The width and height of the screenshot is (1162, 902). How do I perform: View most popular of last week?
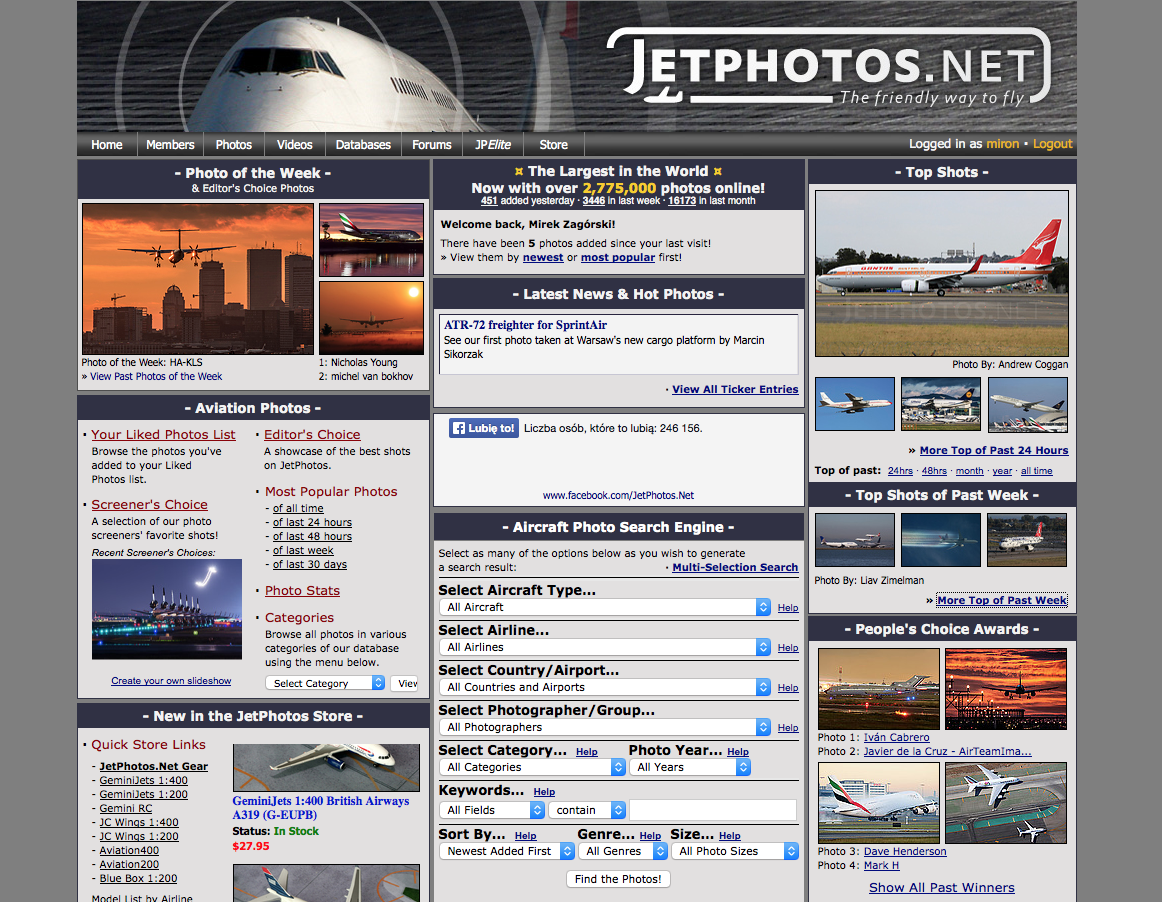click(303, 551)
